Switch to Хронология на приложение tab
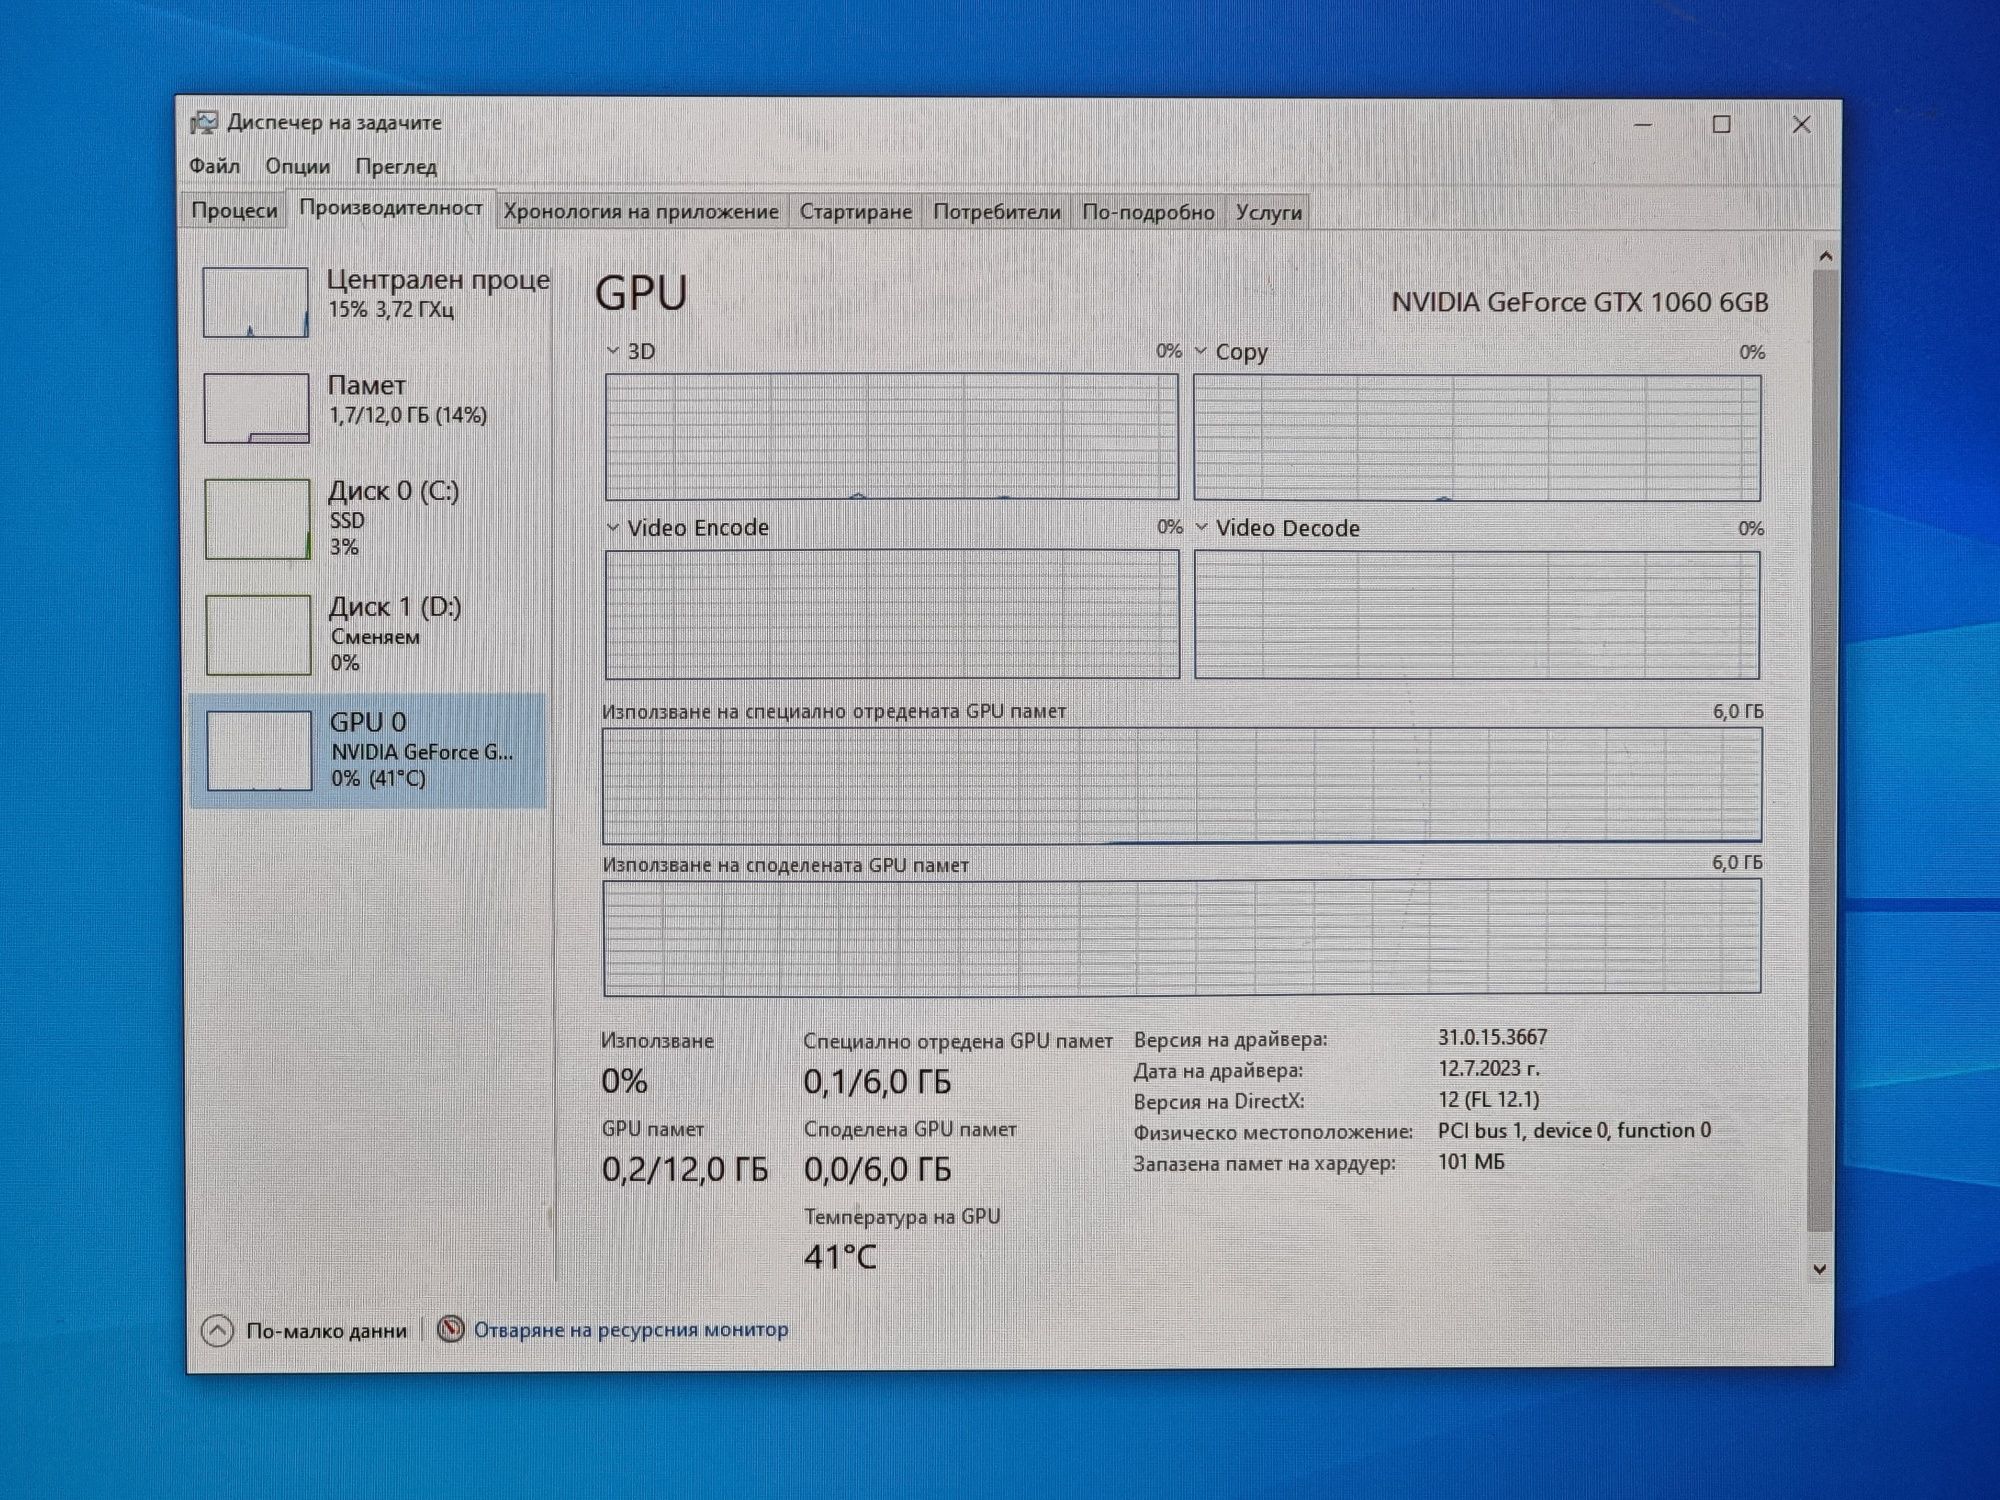 tap(641, 212)
